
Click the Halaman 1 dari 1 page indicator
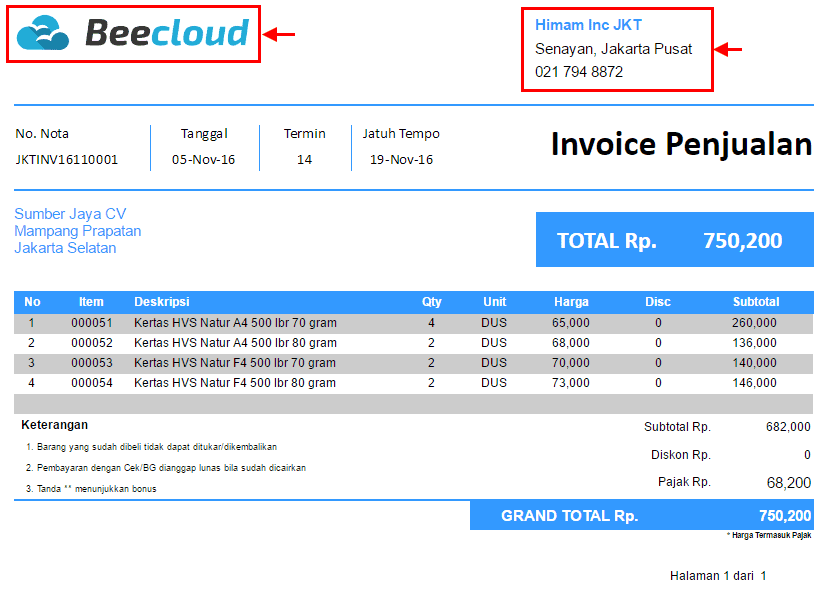pos(717,576)
